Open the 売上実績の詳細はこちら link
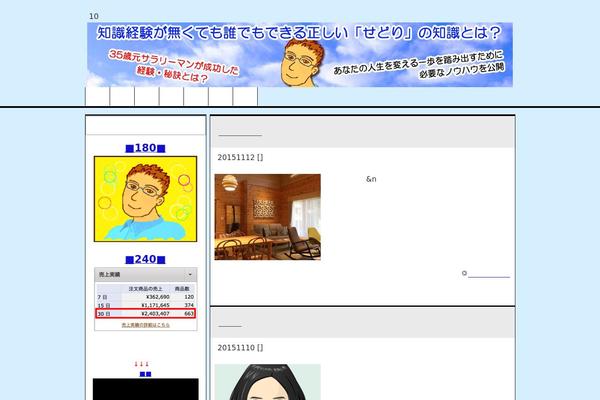This screenshot has width=600, height=400. pos(145,325)
